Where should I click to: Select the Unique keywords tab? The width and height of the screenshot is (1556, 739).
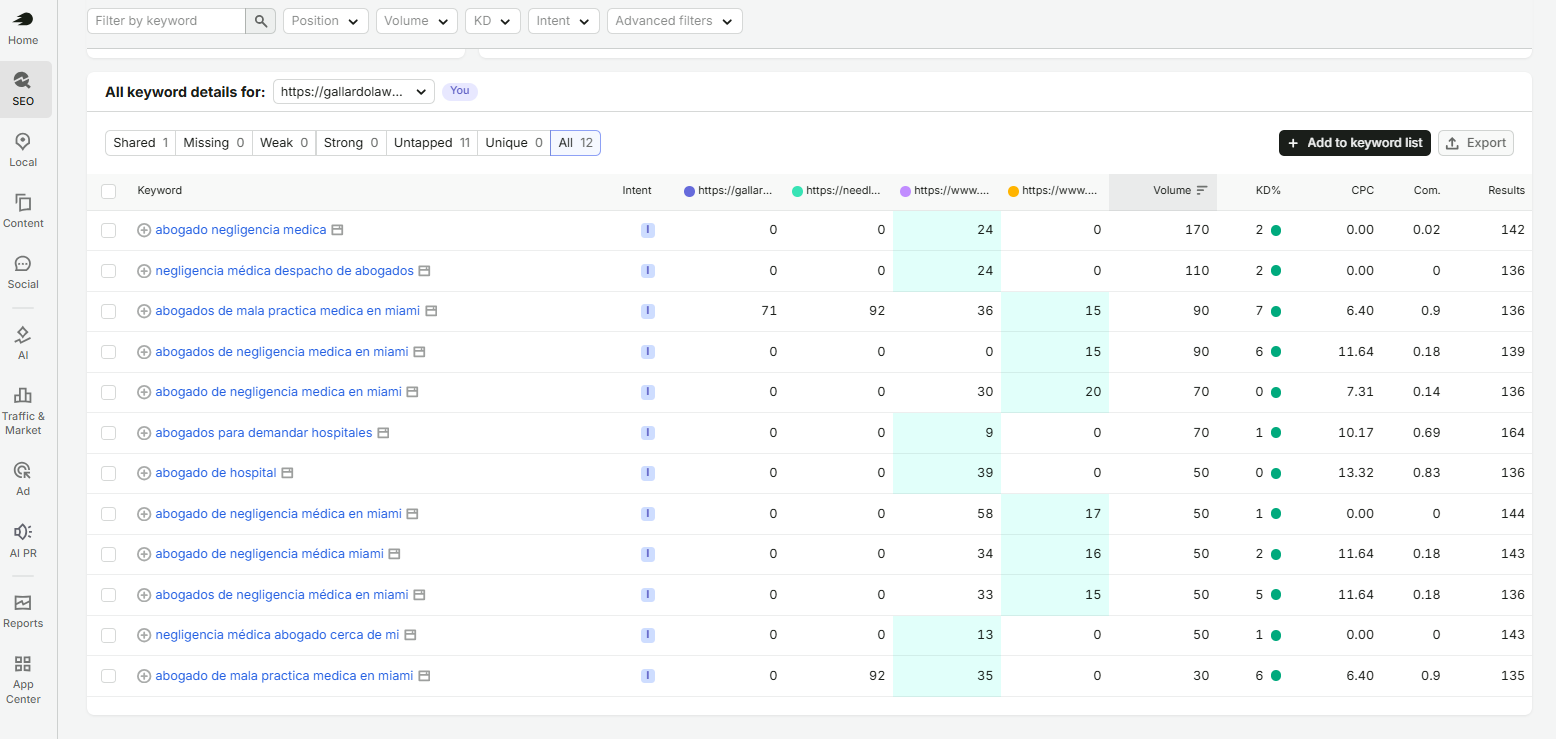(514, 143)
